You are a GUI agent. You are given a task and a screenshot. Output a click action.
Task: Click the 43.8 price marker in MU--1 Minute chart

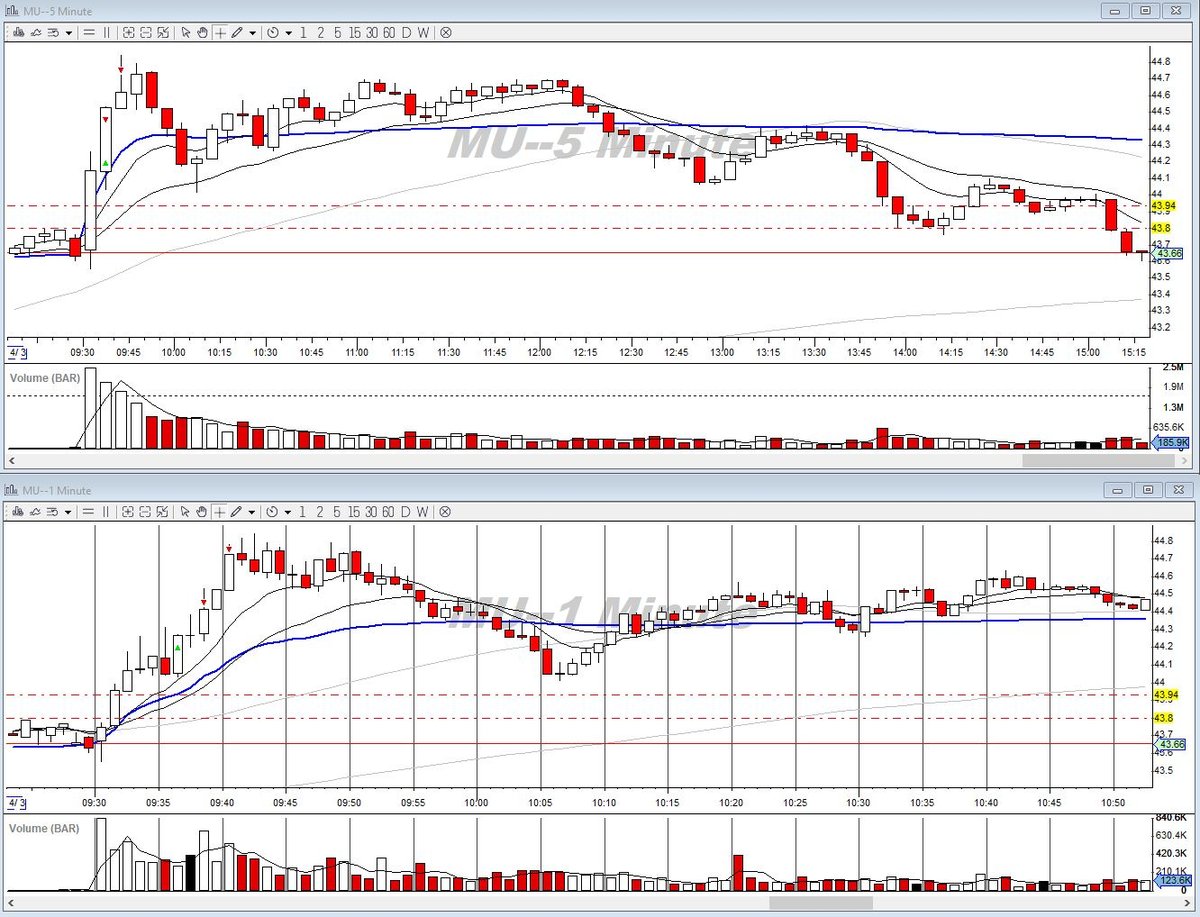point(1163,718)
